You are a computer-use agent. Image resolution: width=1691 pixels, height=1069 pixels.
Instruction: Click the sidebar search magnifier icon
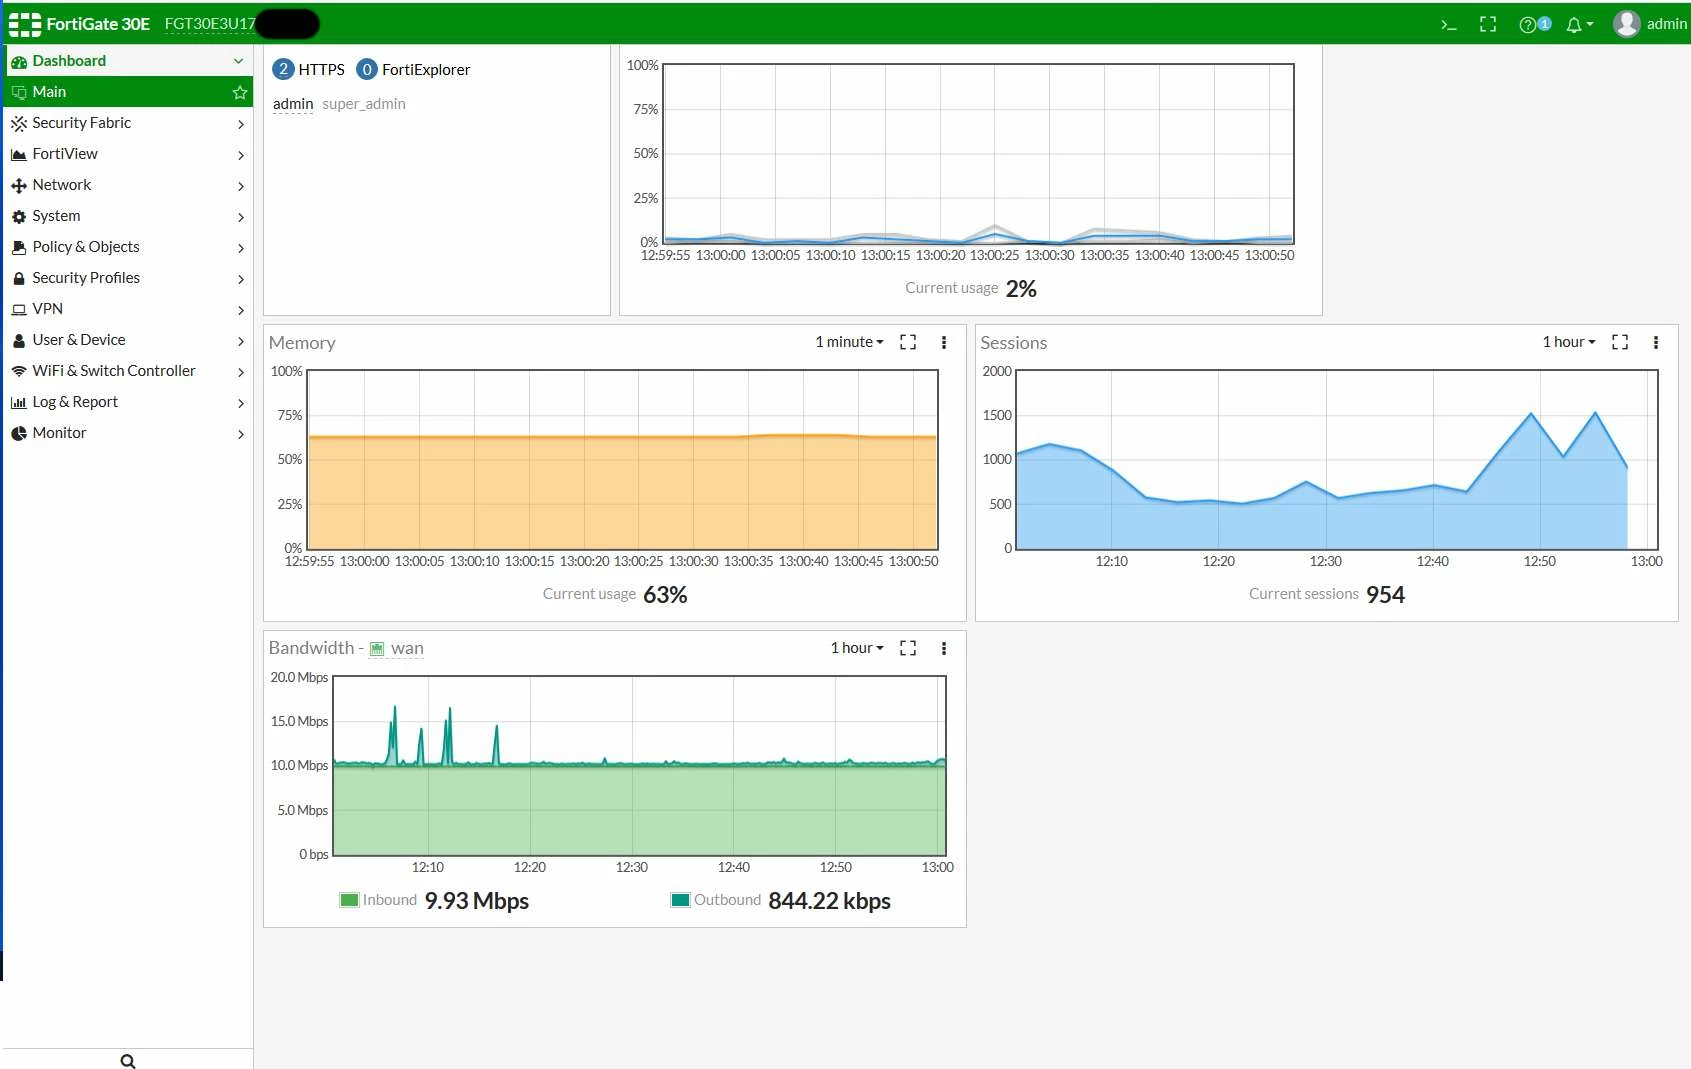tap(128, 1060)
